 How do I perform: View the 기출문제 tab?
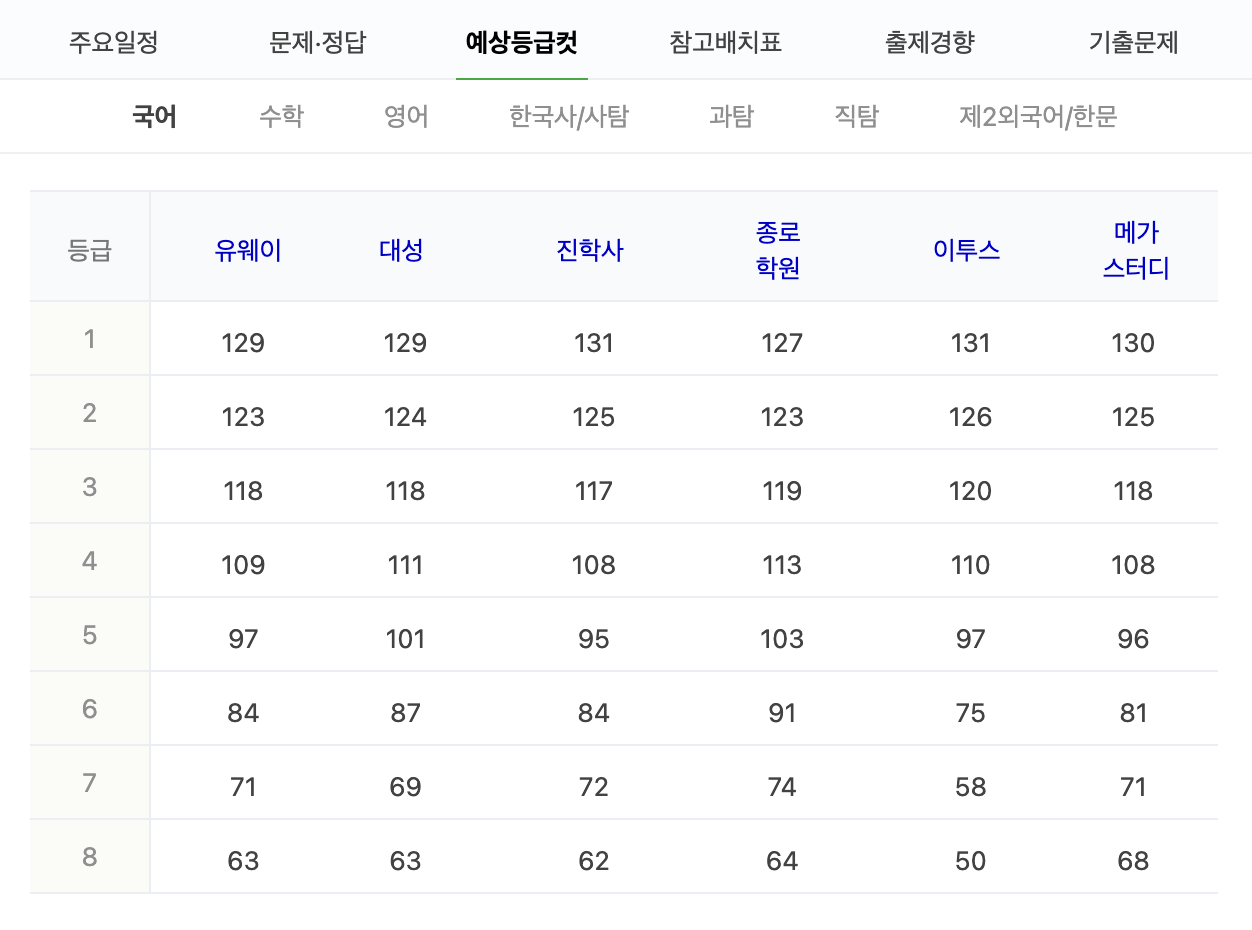[1132, 41]
